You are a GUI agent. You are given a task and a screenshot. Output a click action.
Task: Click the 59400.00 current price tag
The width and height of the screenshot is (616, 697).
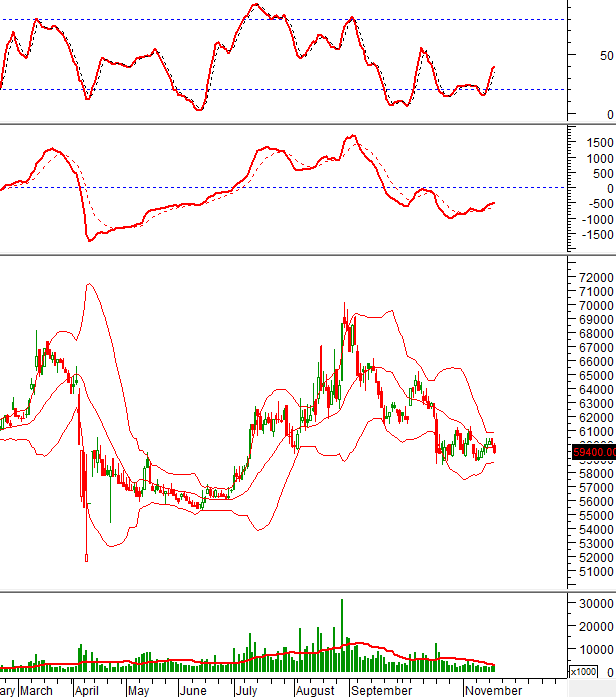point(592,452)
